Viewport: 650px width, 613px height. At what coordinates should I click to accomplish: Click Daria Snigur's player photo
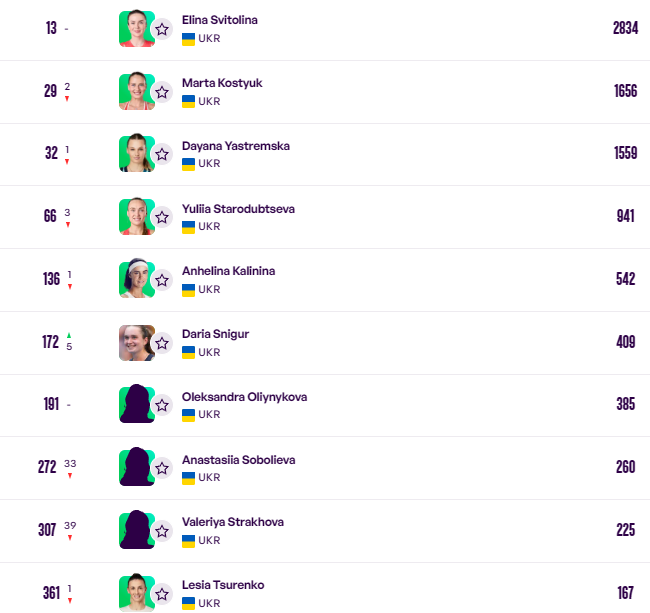point(137,343)
